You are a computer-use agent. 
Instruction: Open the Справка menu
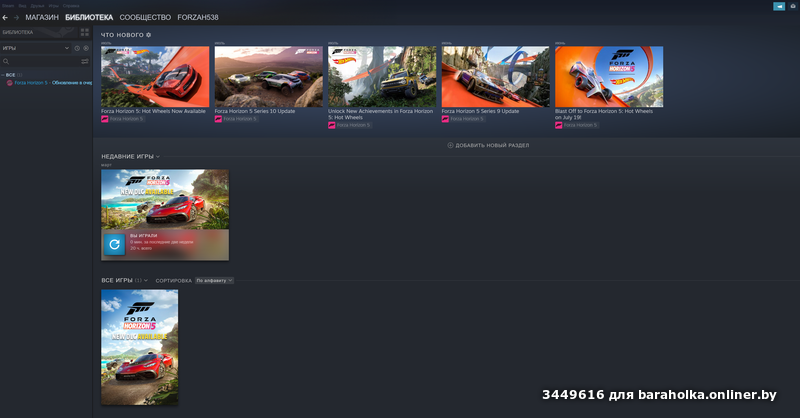(x=71, y=6)
